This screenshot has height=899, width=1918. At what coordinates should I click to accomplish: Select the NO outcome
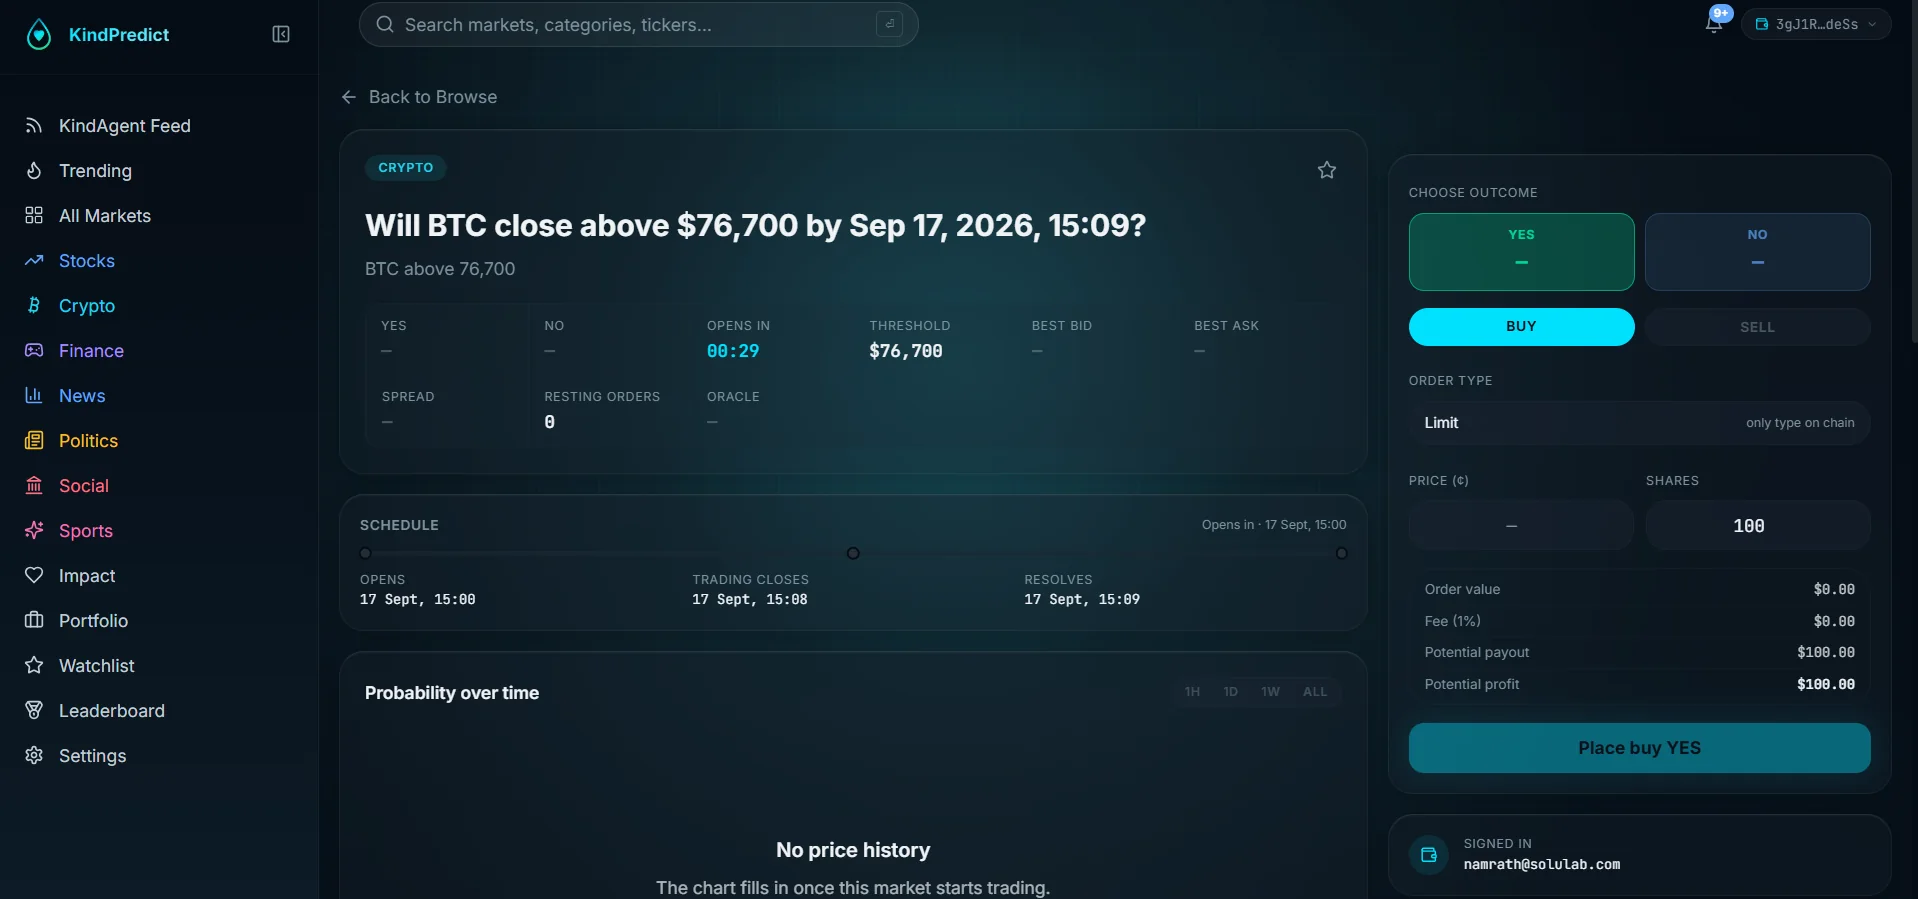pos(1757,252)
